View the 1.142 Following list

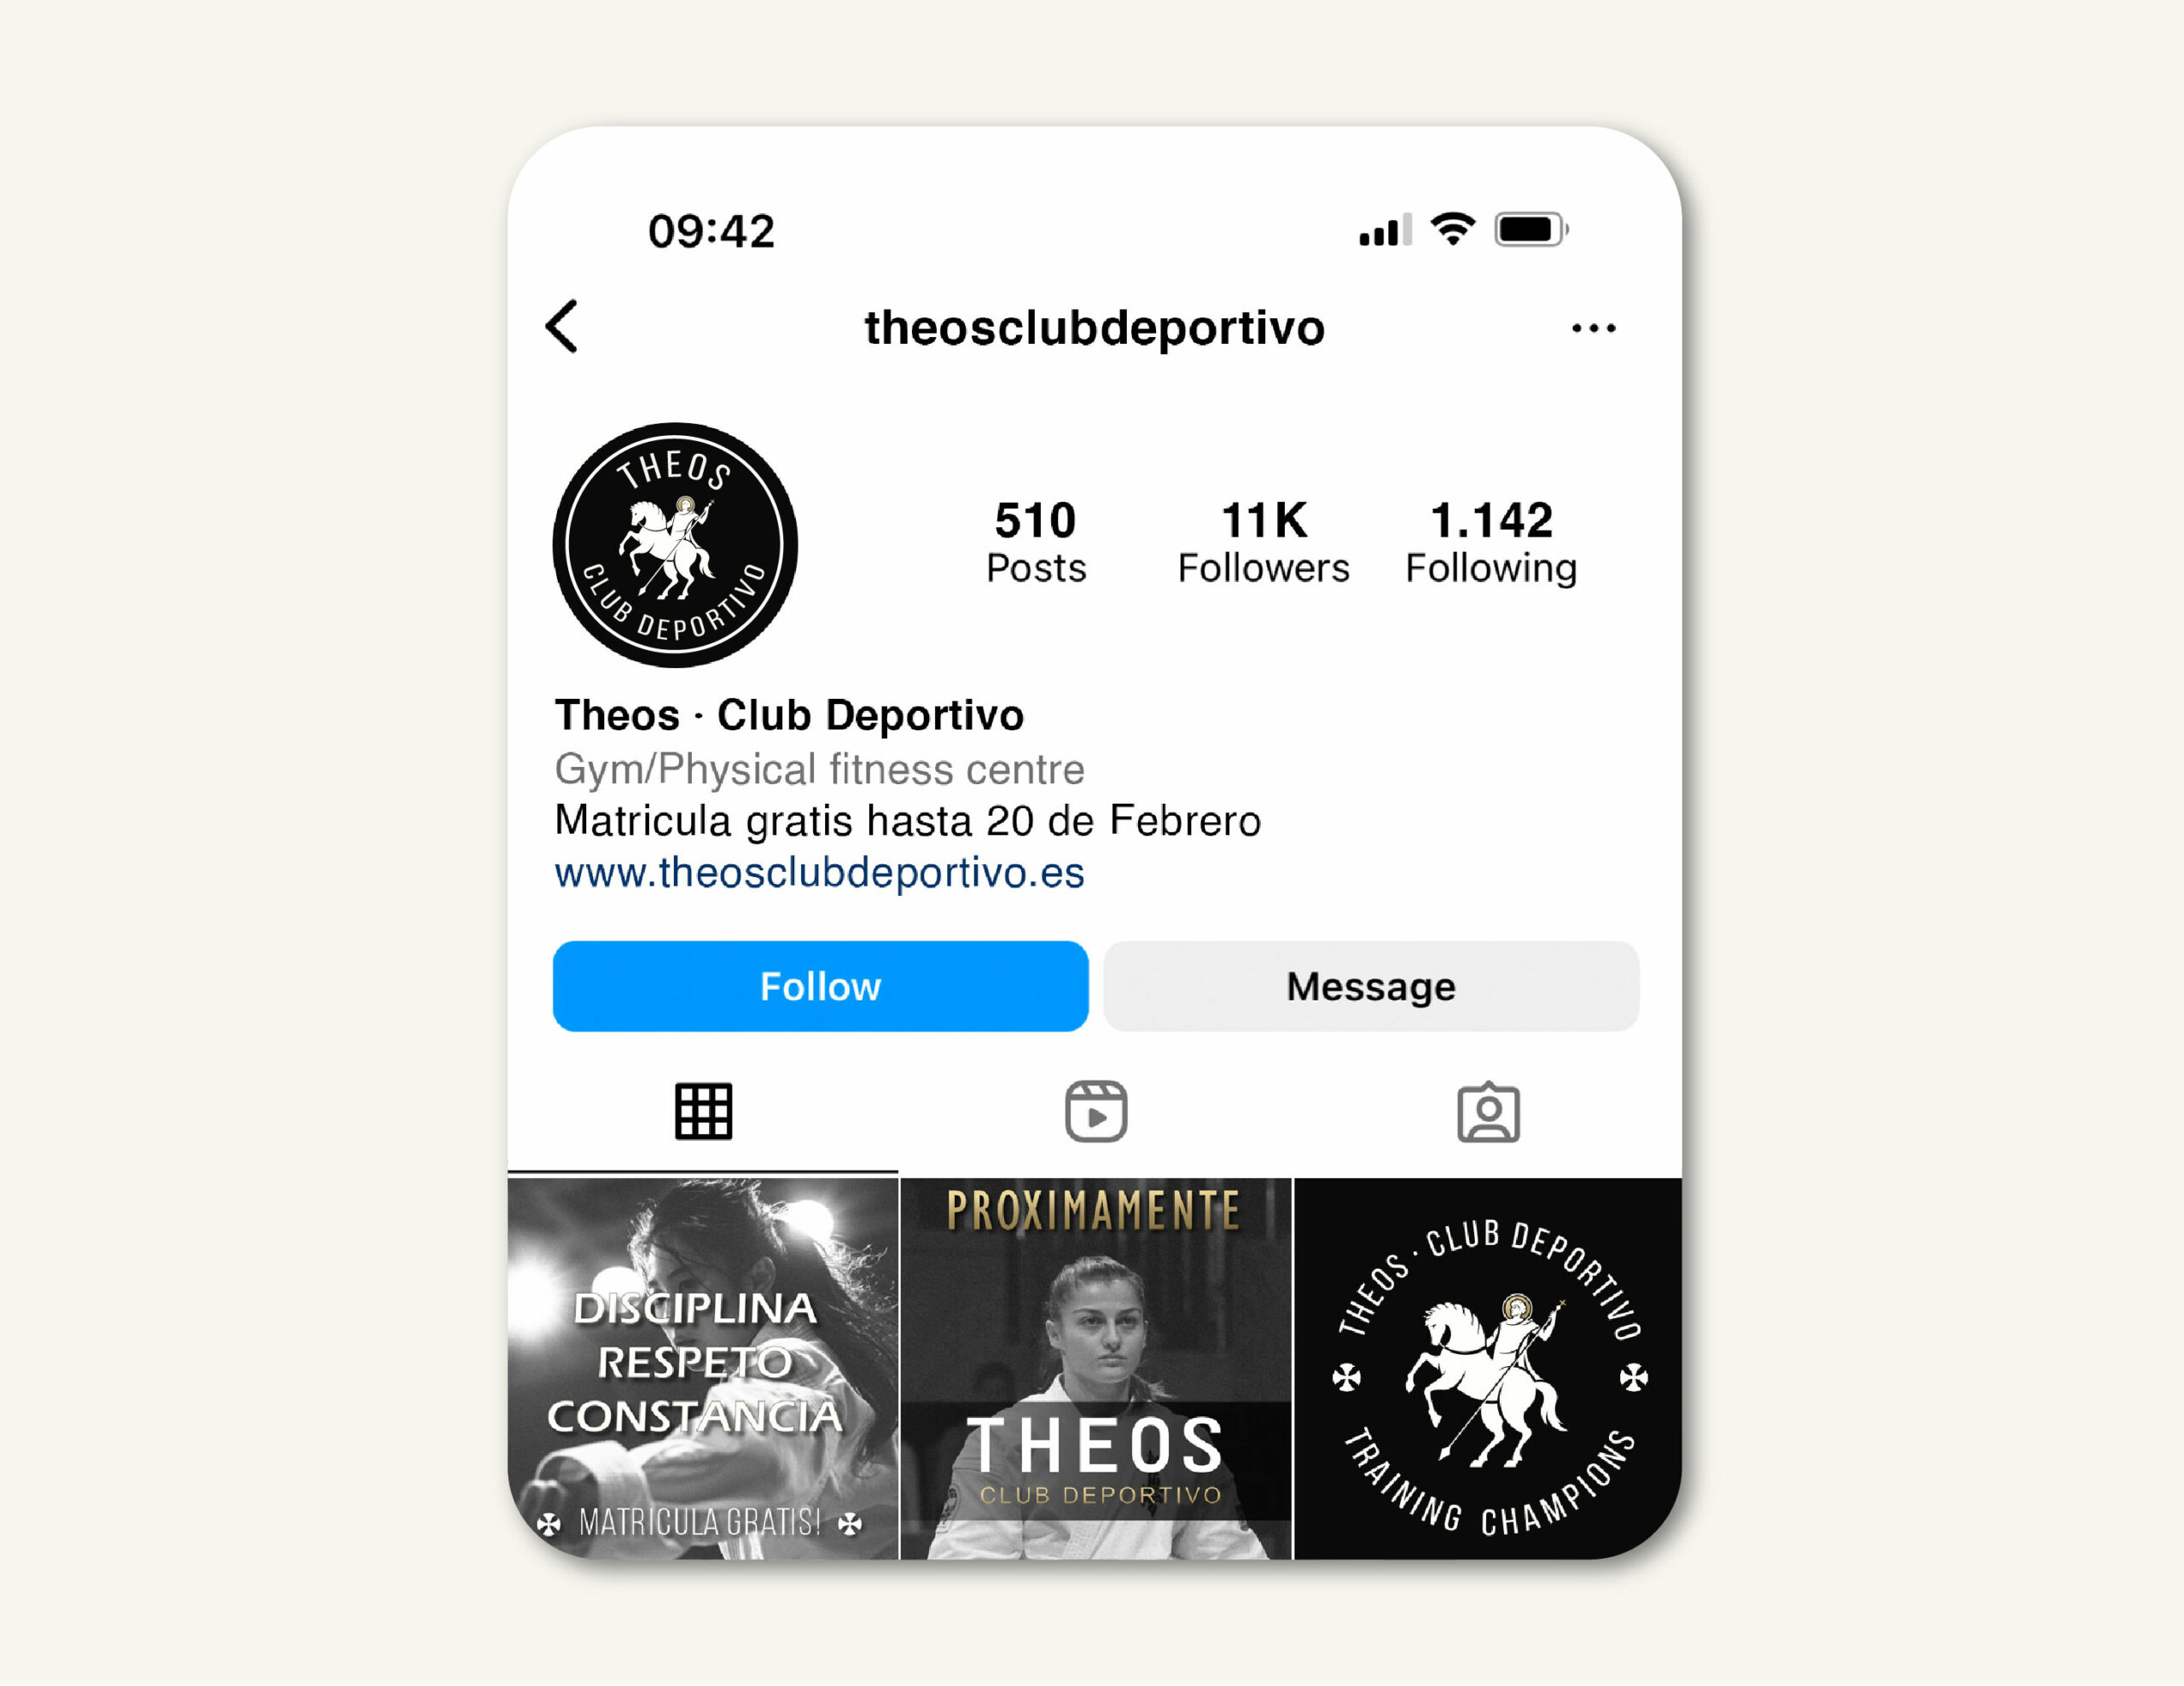1492,542
